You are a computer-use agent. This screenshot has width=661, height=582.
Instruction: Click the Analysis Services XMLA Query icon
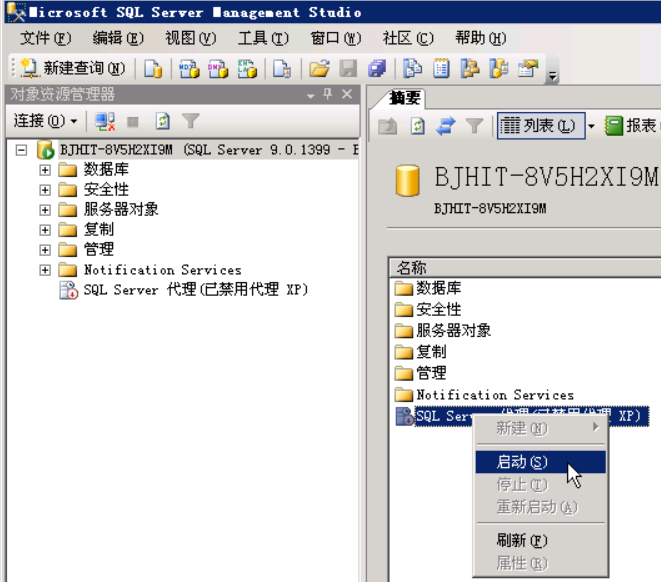point(247,69)
